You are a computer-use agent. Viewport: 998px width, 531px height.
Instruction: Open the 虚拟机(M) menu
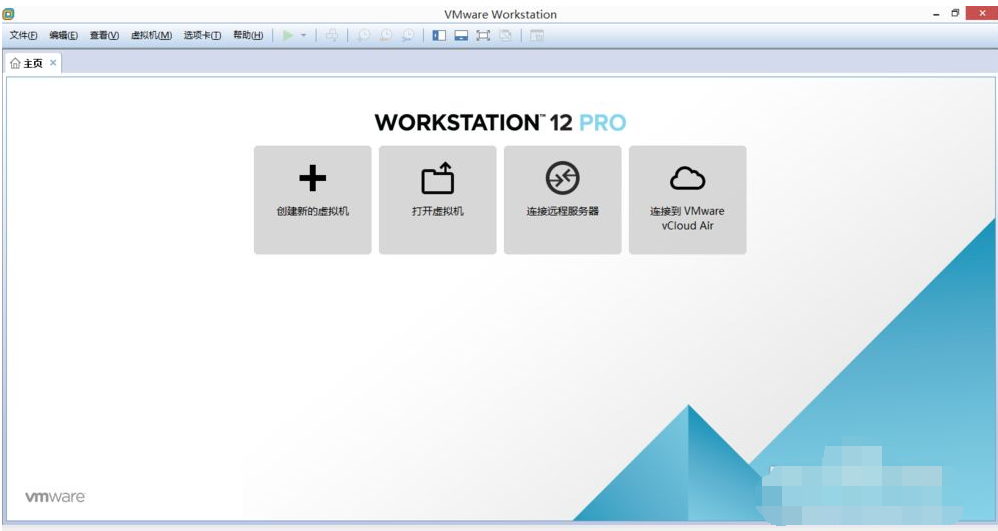151,35
